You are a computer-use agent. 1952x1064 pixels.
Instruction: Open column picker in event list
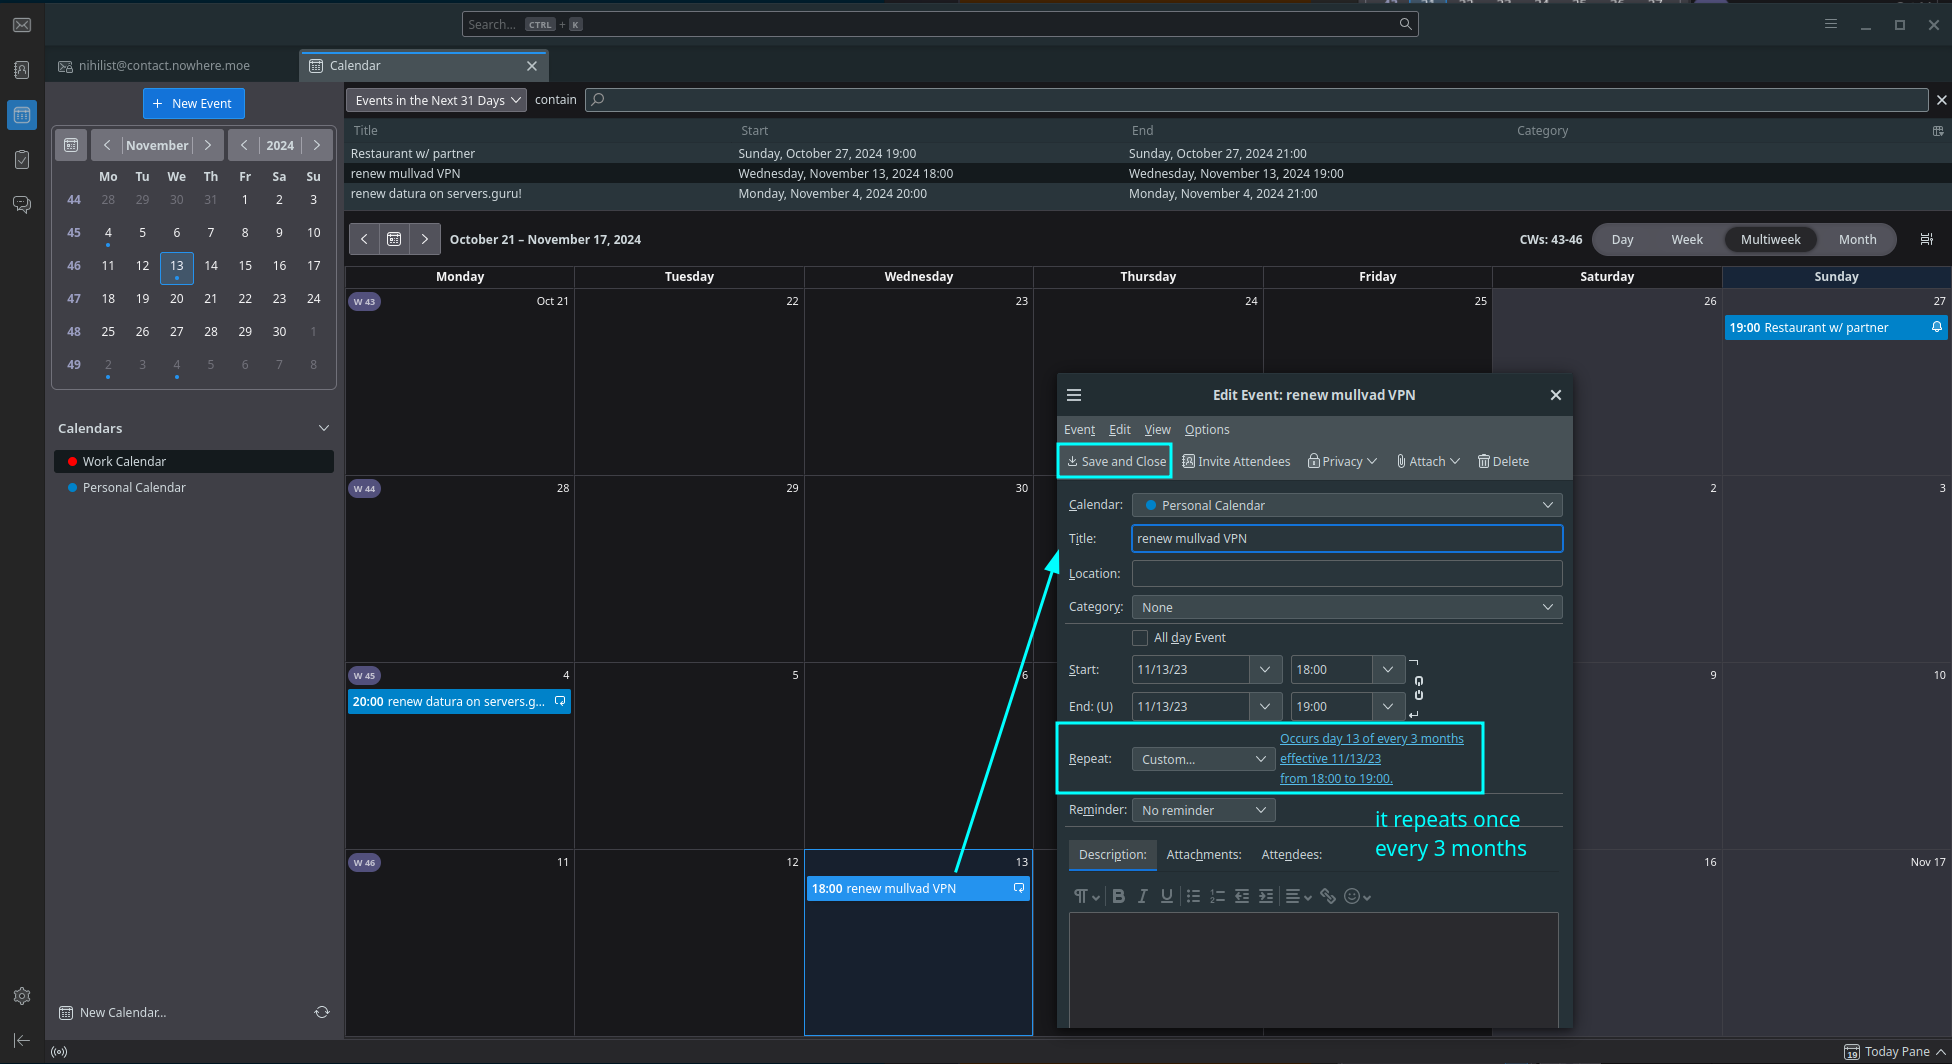point(1938,131)
